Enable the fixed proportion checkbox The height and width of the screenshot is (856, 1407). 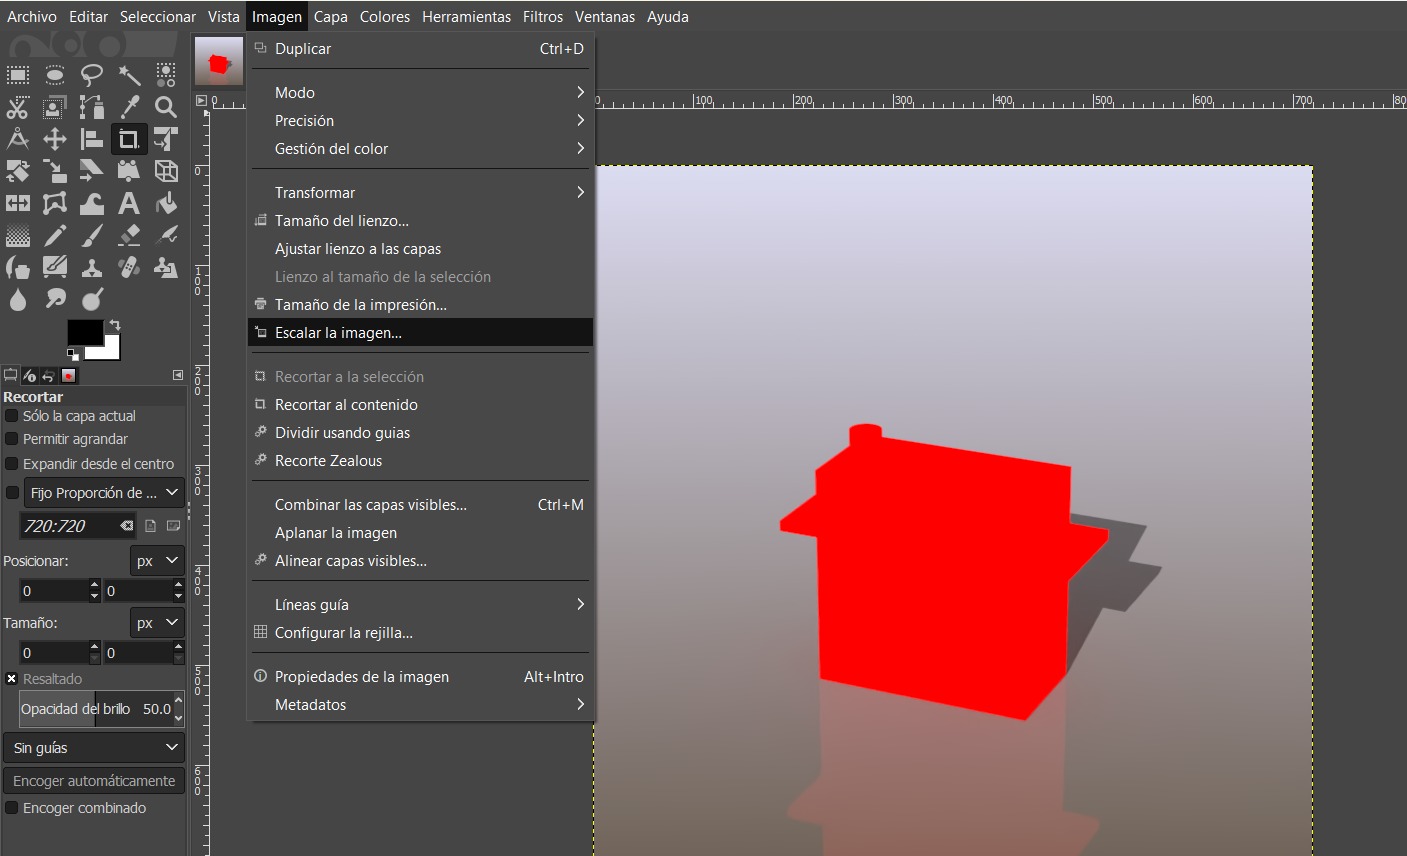[12, 493]
